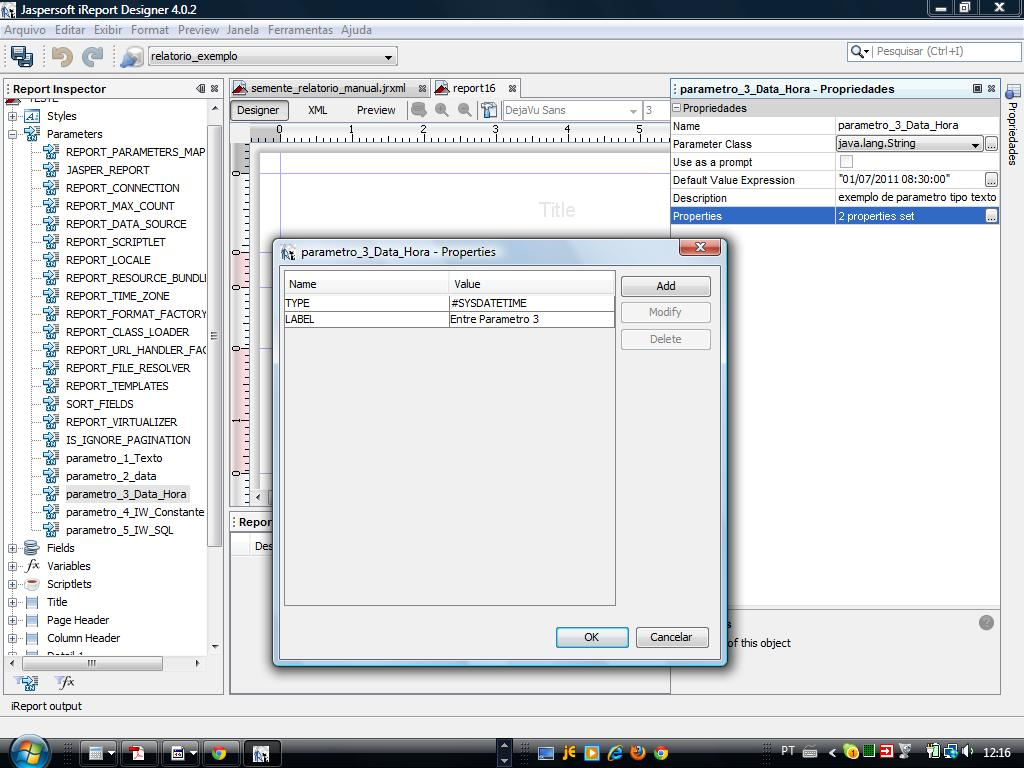Click the iReport taskbar button

point(262,753)
